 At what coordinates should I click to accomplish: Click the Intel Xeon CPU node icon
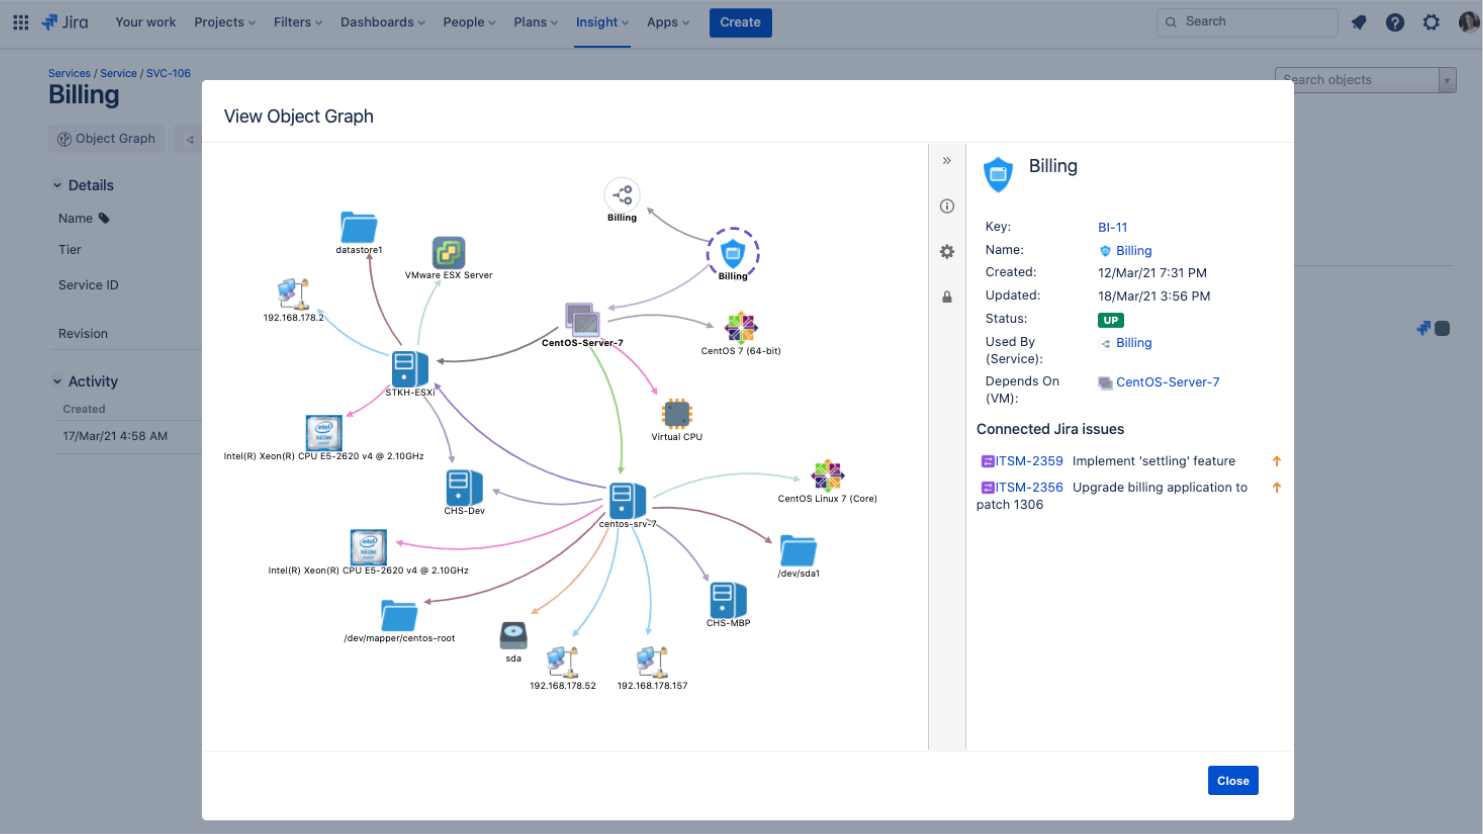[323, 432]
